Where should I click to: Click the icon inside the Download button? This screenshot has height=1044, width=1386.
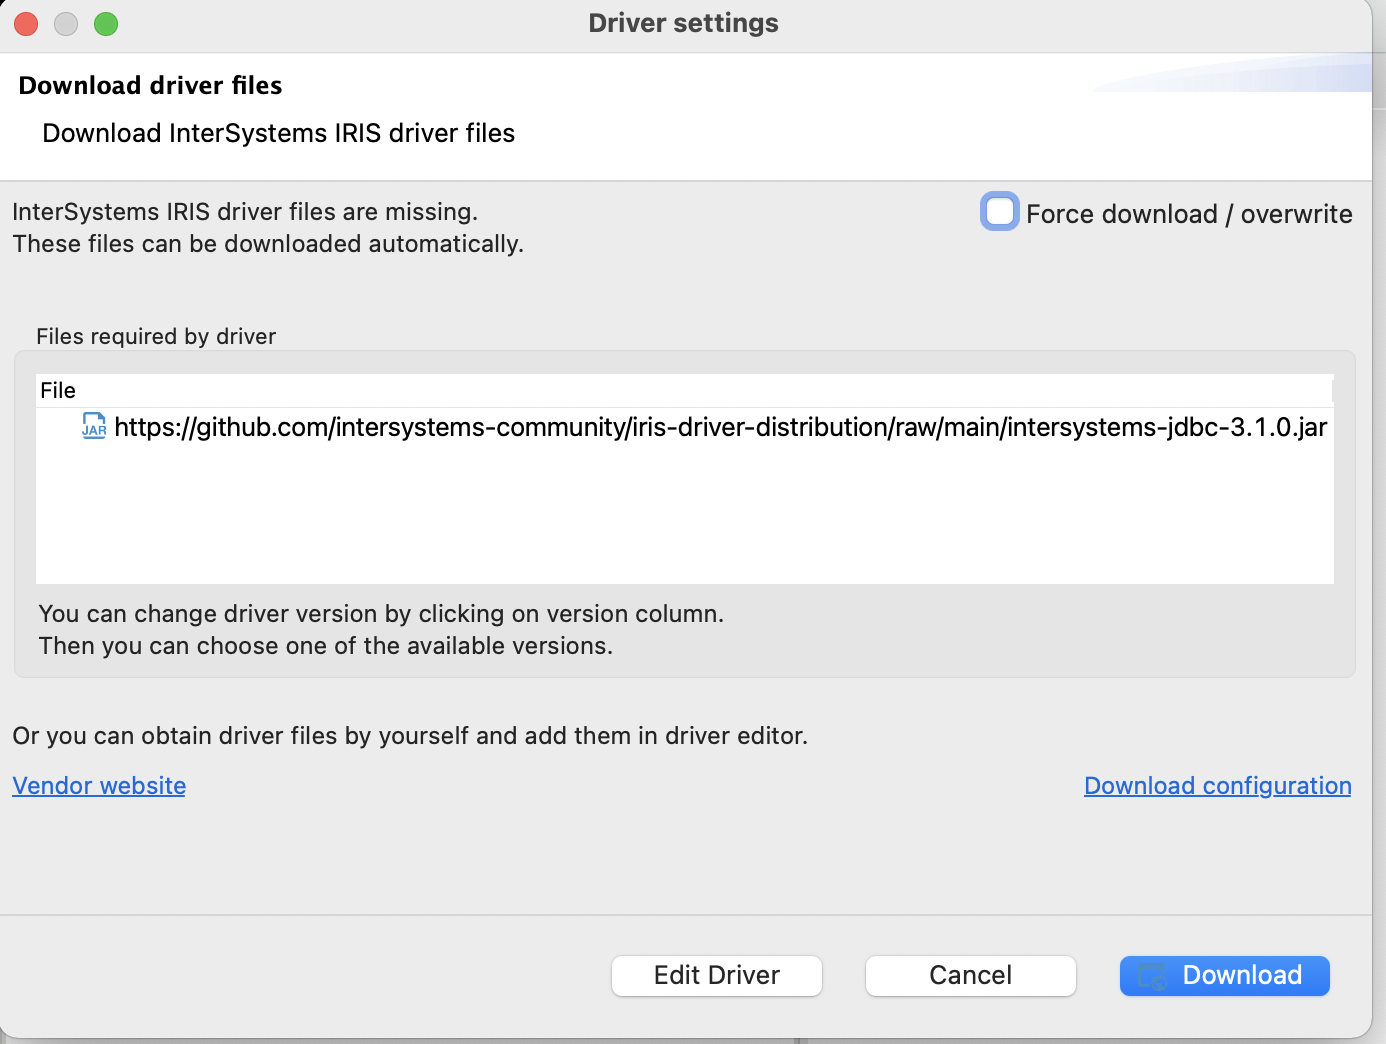click(1153, 976)
